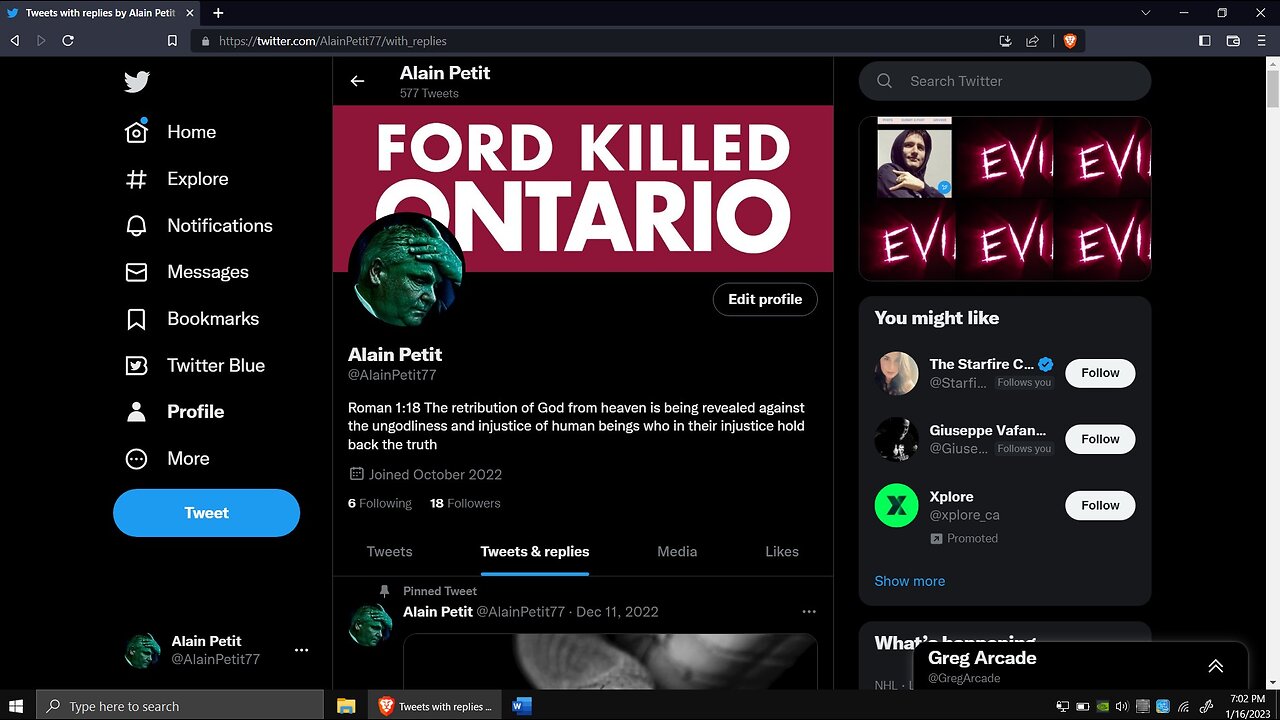The image size is (1280, 720).
Task: Open File Explorer from the taskbar
Action: [346, 706]
